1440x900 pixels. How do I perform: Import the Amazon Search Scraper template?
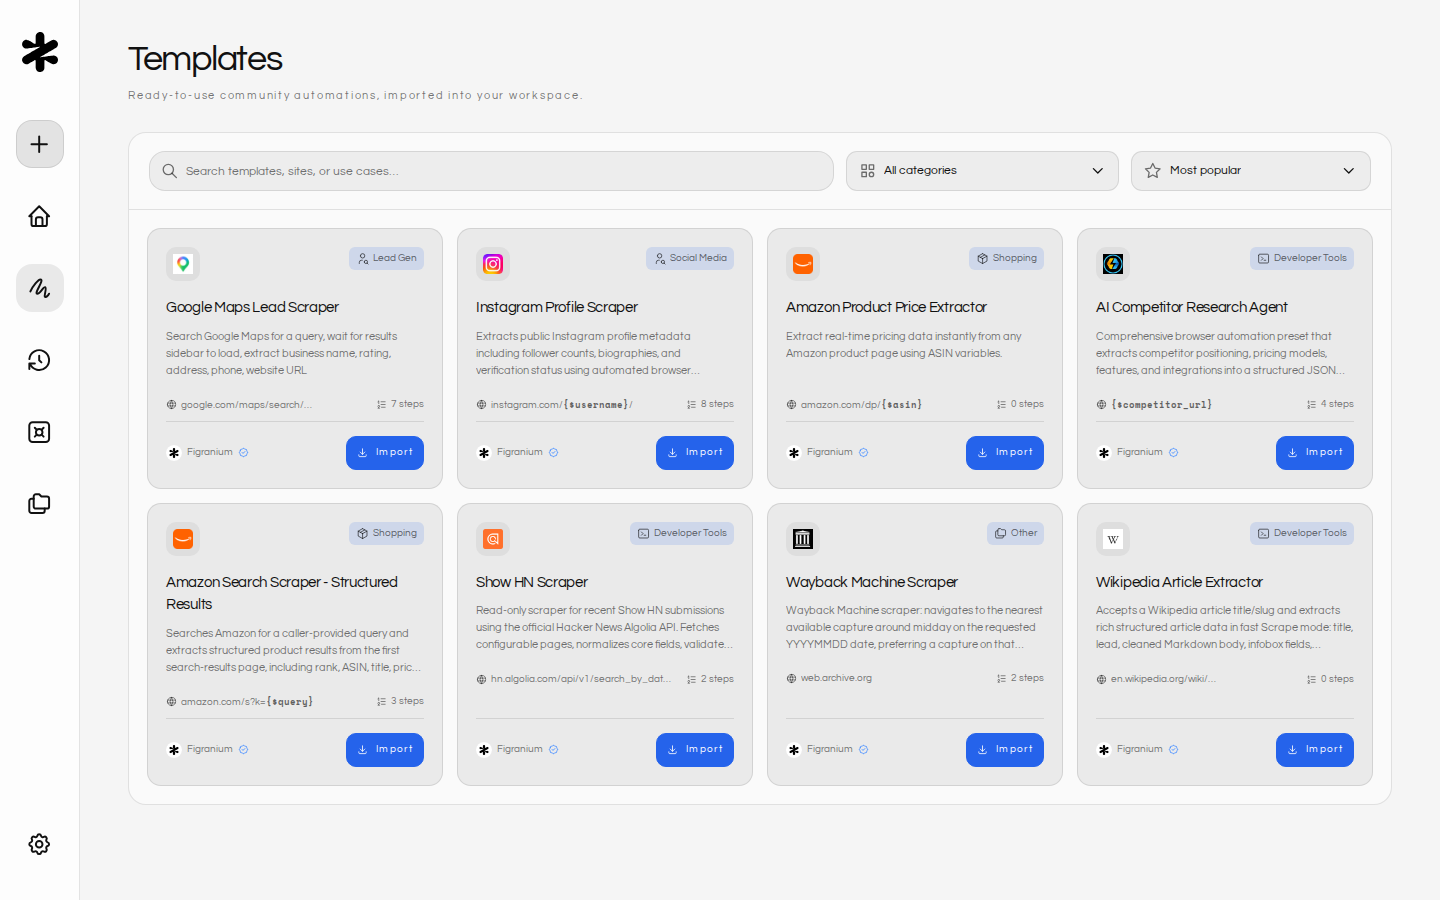(385, 750)
